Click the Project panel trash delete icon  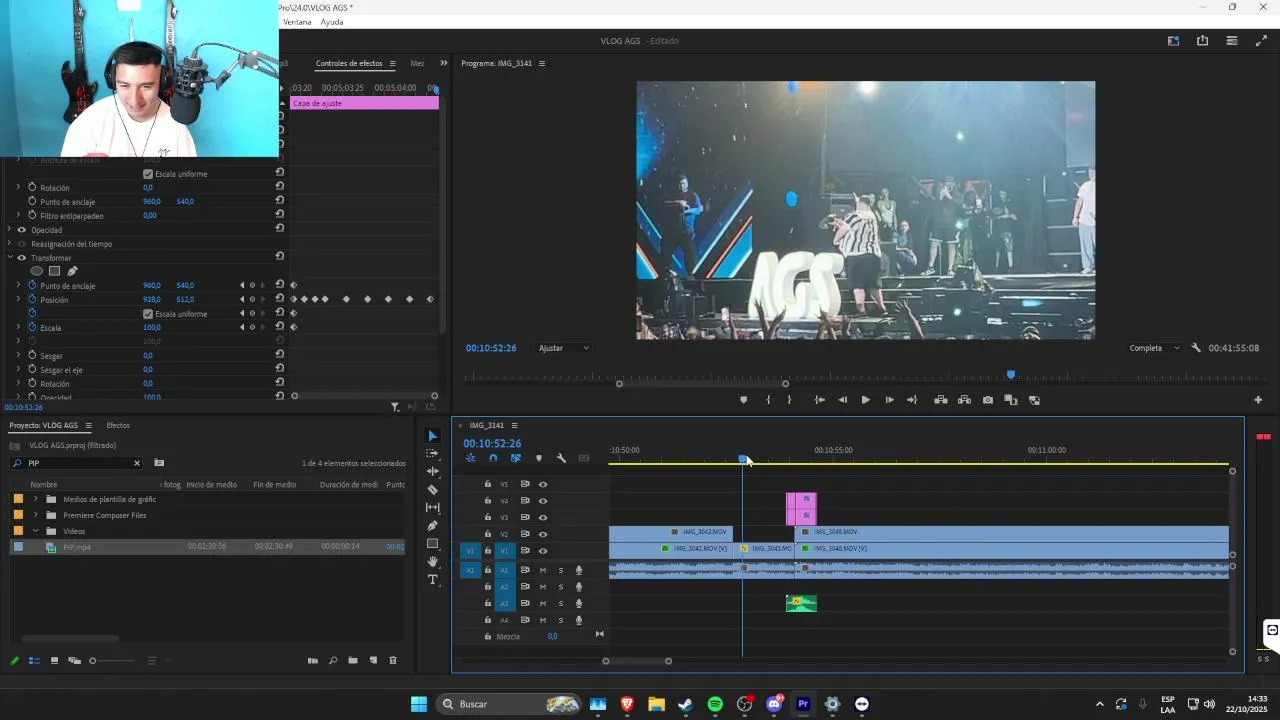(393, 660)
